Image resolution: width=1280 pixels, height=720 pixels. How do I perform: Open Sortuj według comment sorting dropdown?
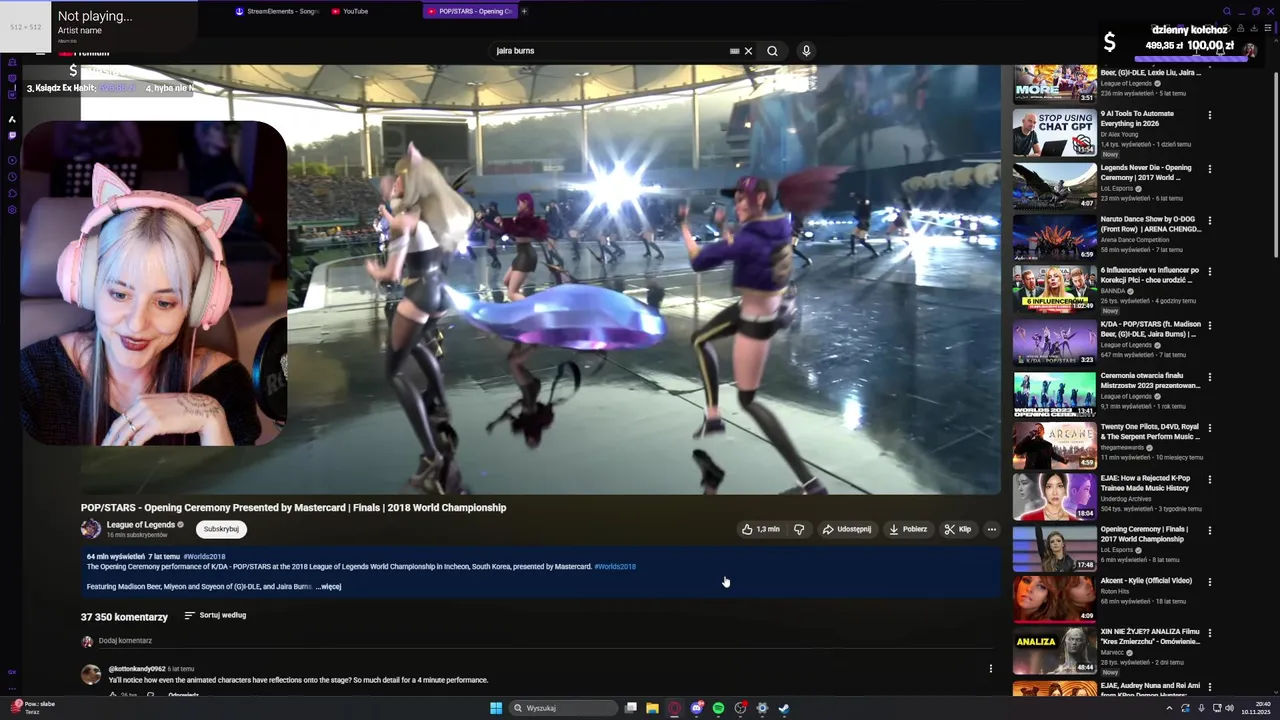click(215, 615)
